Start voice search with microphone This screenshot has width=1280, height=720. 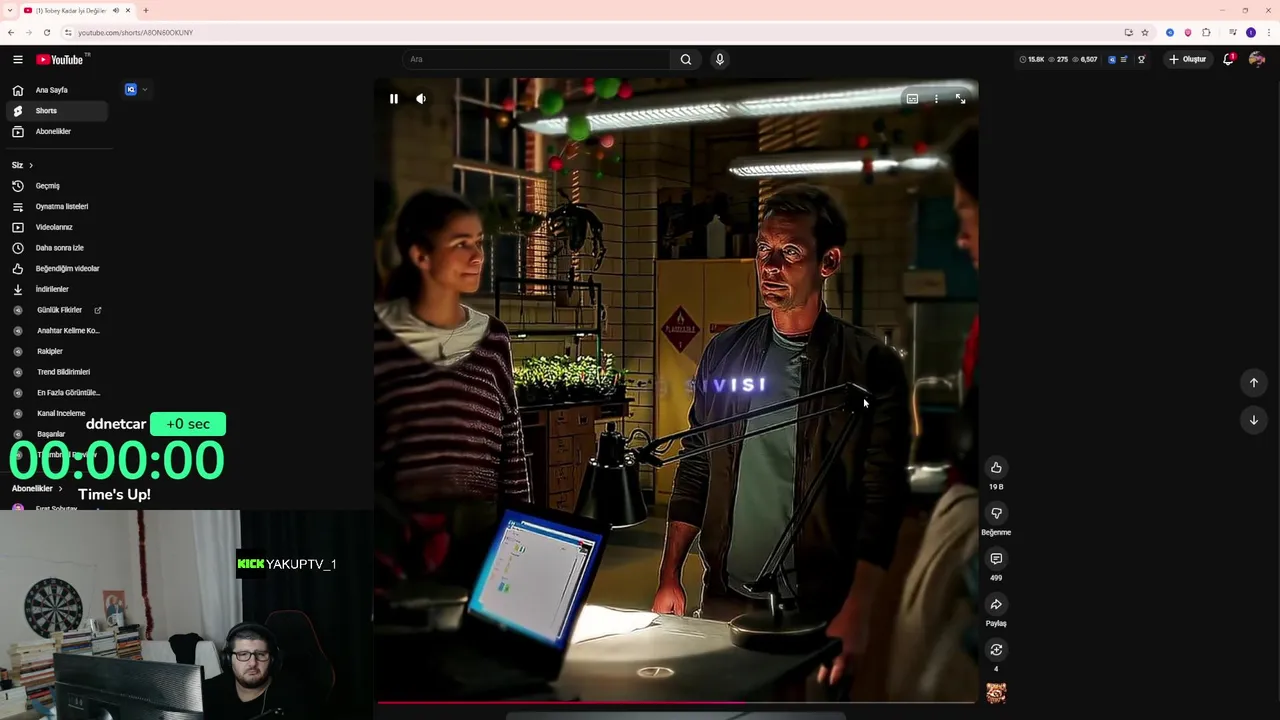coord(719,59)
